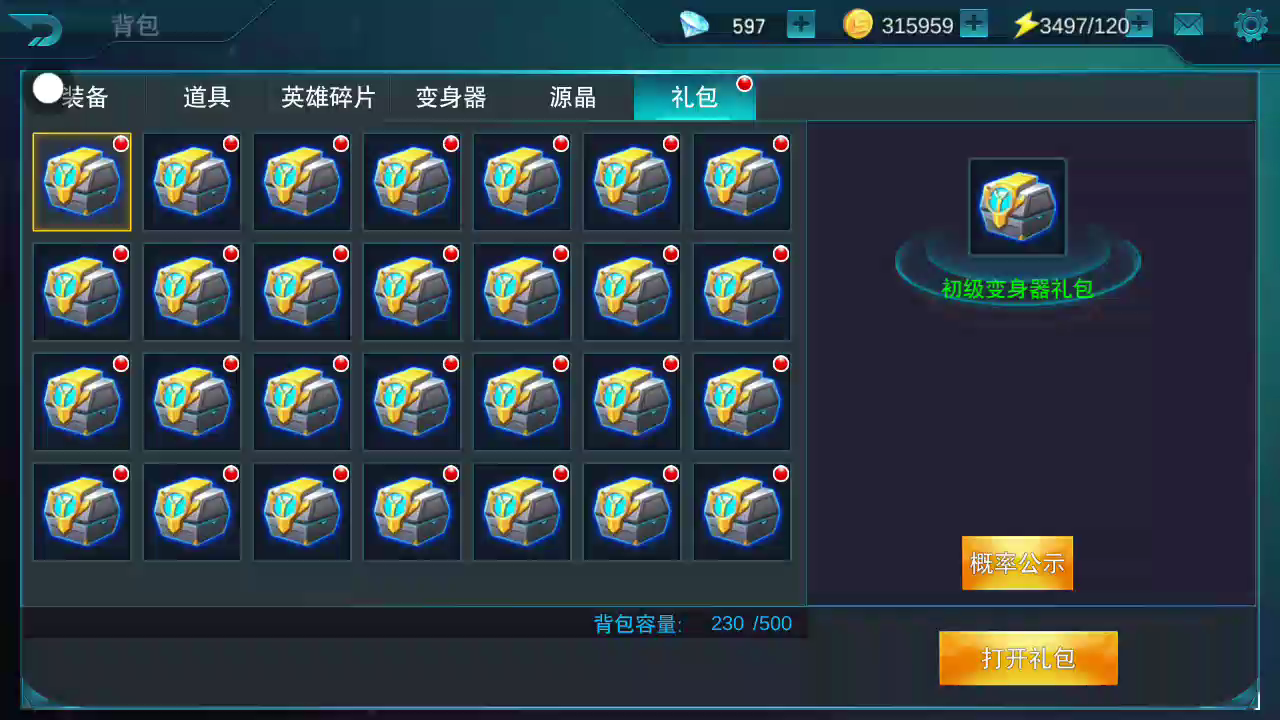Screen dimensions: 1280x720
Task: Select the last gift chest in bottom row
Action: click(742, 512)
